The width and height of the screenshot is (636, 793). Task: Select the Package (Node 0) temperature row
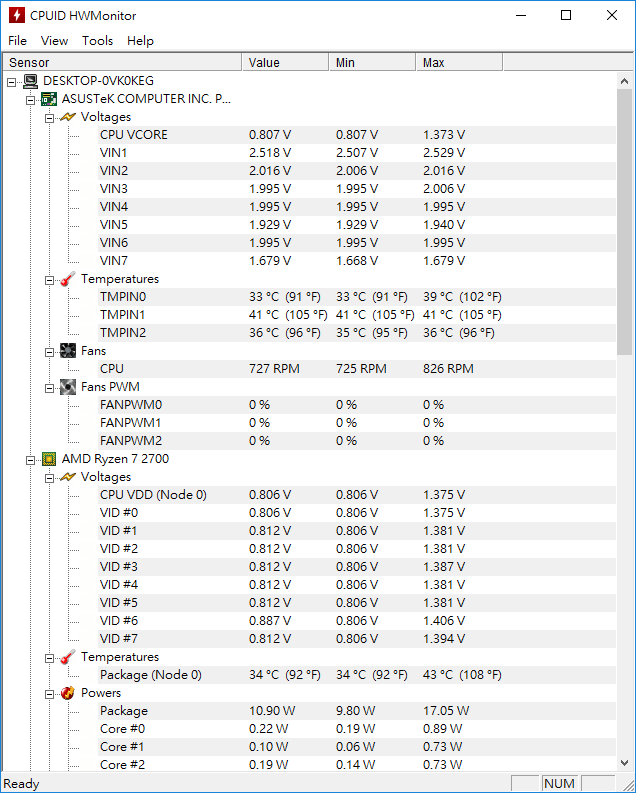click(357, 675)
